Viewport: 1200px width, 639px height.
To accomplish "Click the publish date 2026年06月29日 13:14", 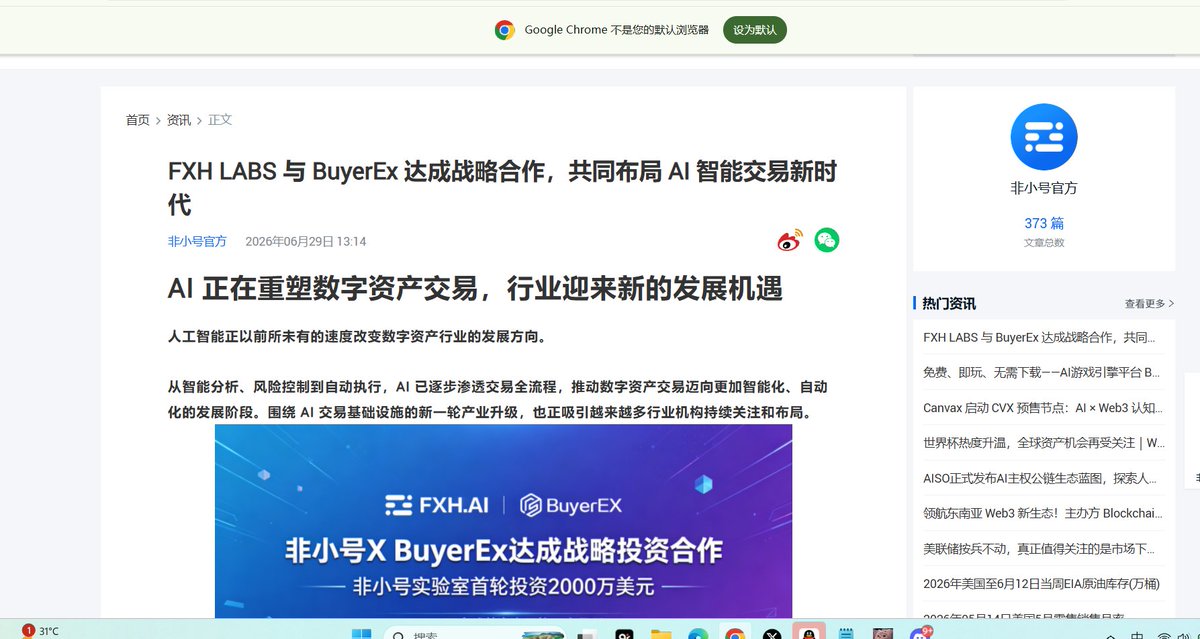I will tap(306, 241).
